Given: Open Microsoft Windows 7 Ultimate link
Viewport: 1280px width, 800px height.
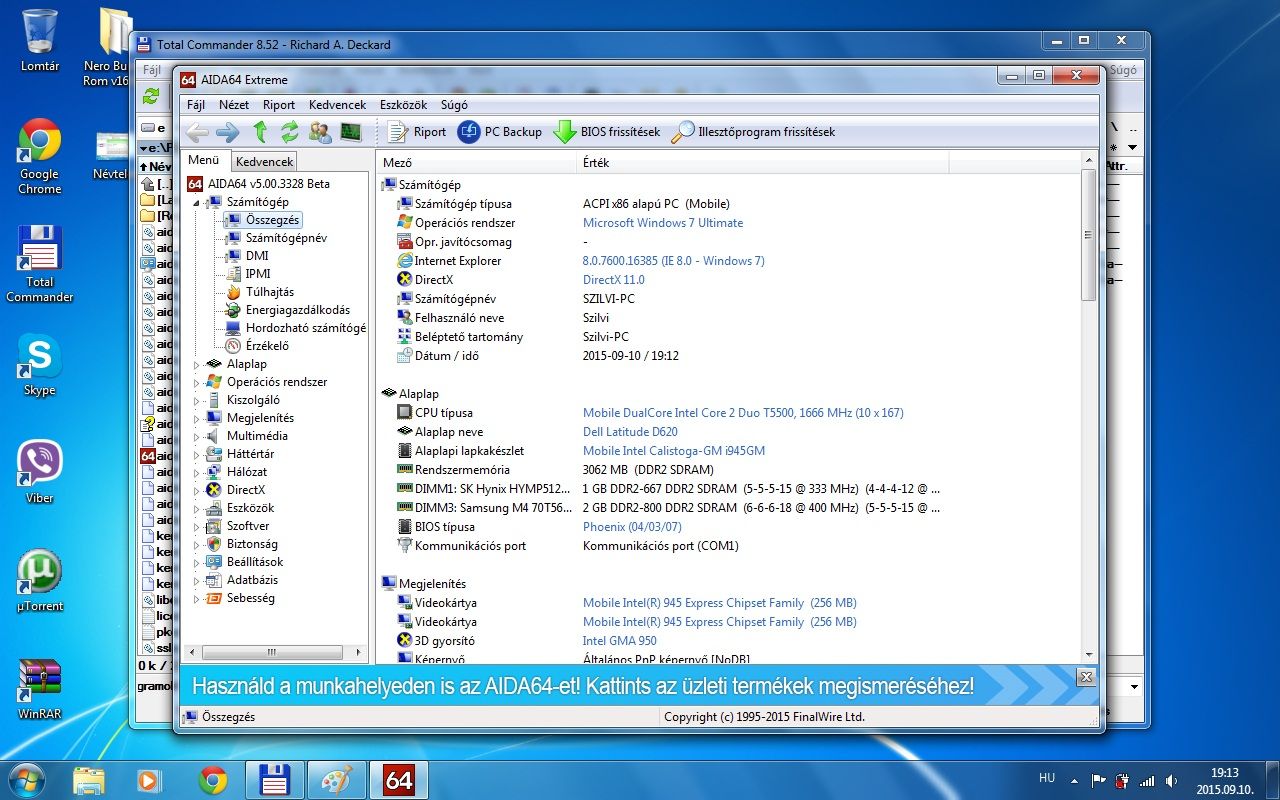Looking at the screenshot, I should (x=663, y=223).
